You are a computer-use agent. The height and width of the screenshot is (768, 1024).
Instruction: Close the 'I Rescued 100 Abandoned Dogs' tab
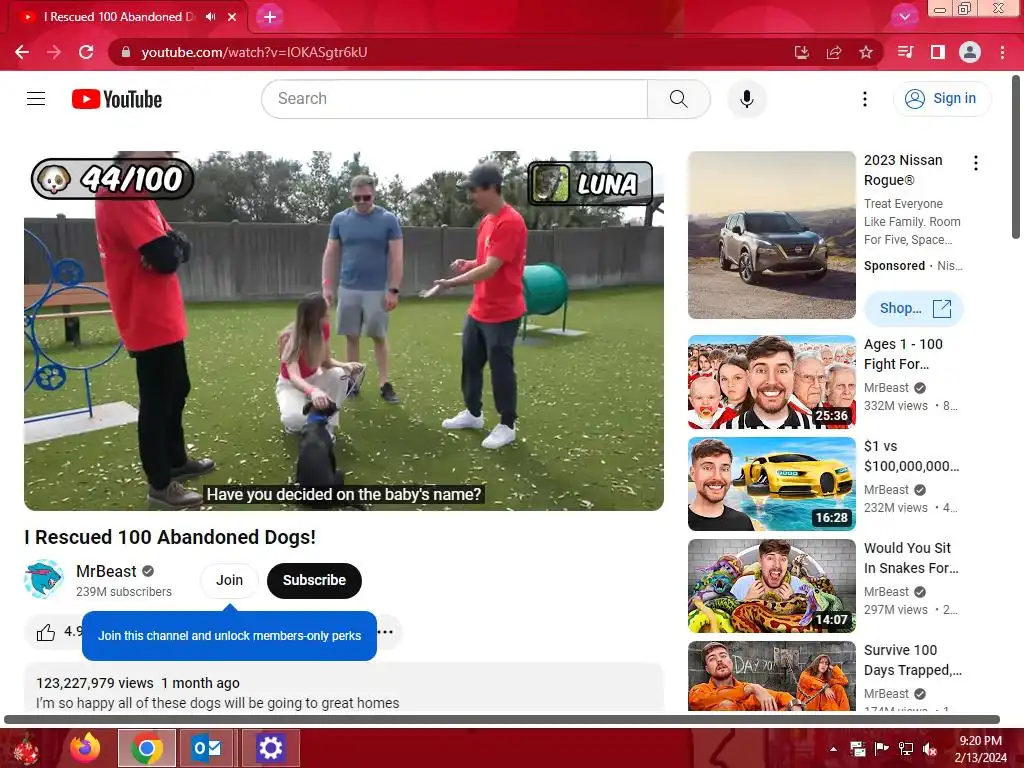232,17
